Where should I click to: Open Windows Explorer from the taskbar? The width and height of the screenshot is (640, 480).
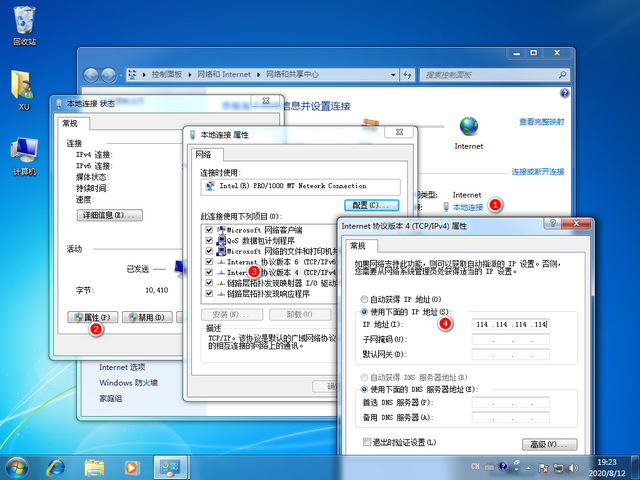coord(94,466)
